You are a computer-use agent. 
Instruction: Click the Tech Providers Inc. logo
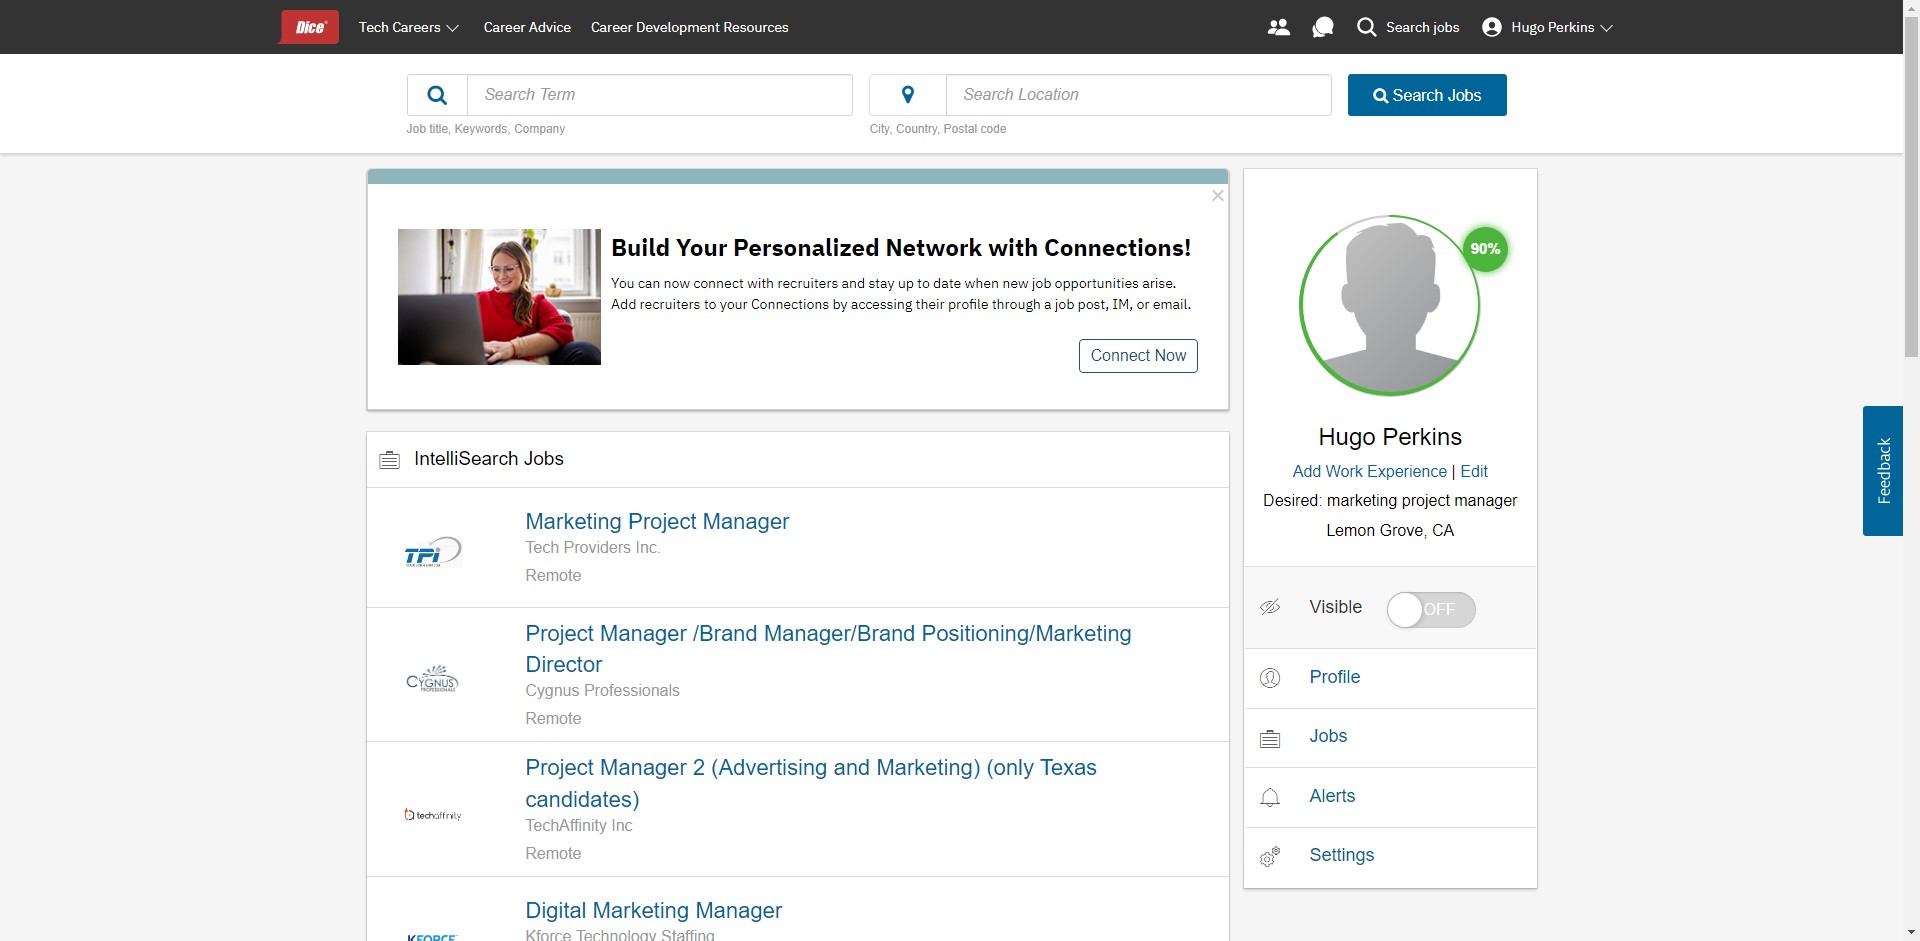click(x=433, y=552)
